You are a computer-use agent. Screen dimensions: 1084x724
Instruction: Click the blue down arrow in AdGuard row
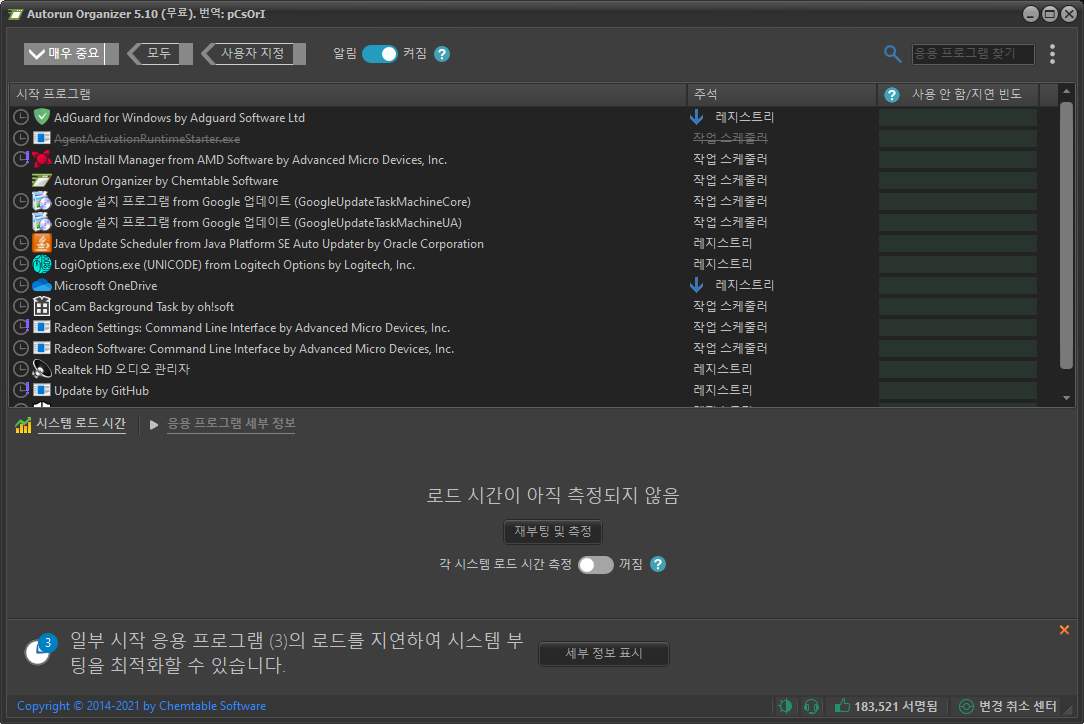697,117
